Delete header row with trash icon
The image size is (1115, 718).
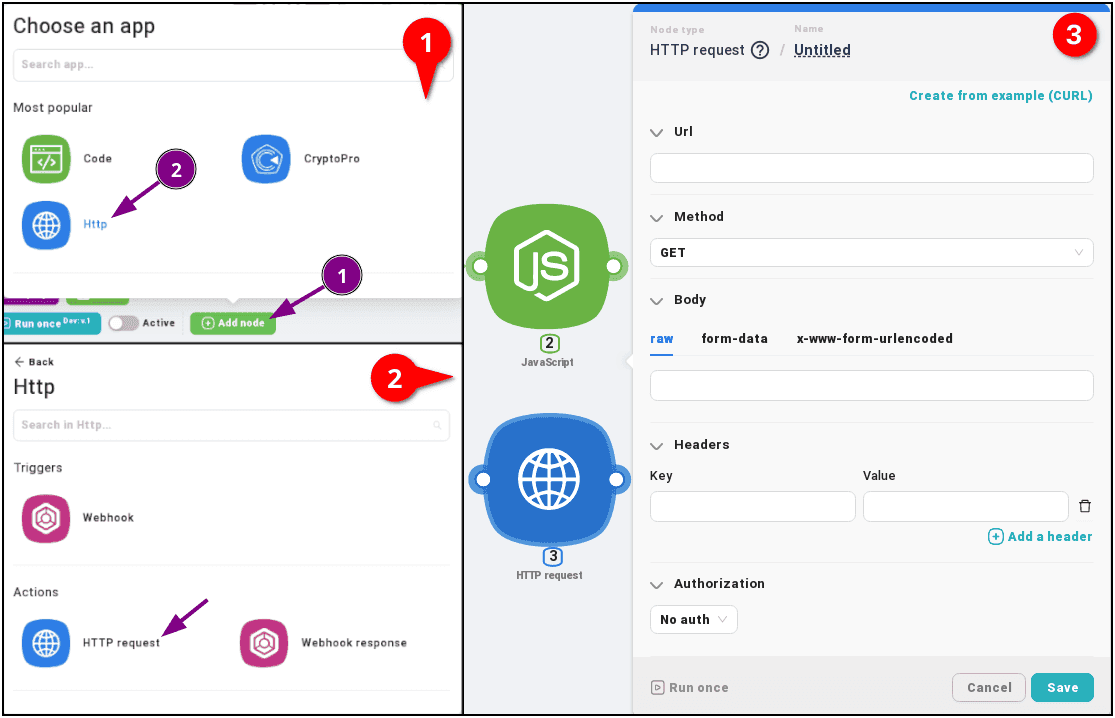[1085, 507]
